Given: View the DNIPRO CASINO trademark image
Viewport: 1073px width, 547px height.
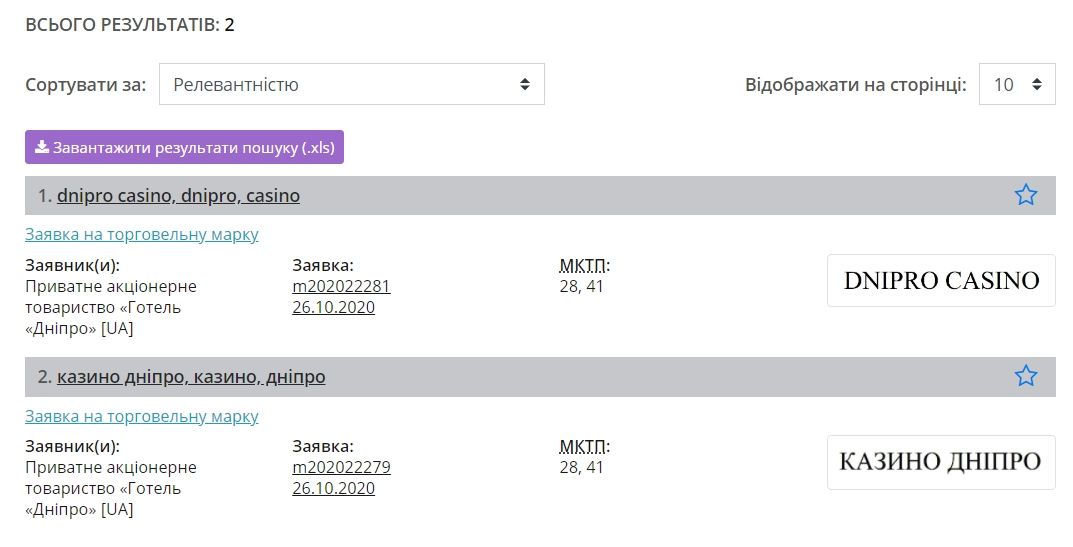Looking at the screenshot, I should tap(940, 281).
